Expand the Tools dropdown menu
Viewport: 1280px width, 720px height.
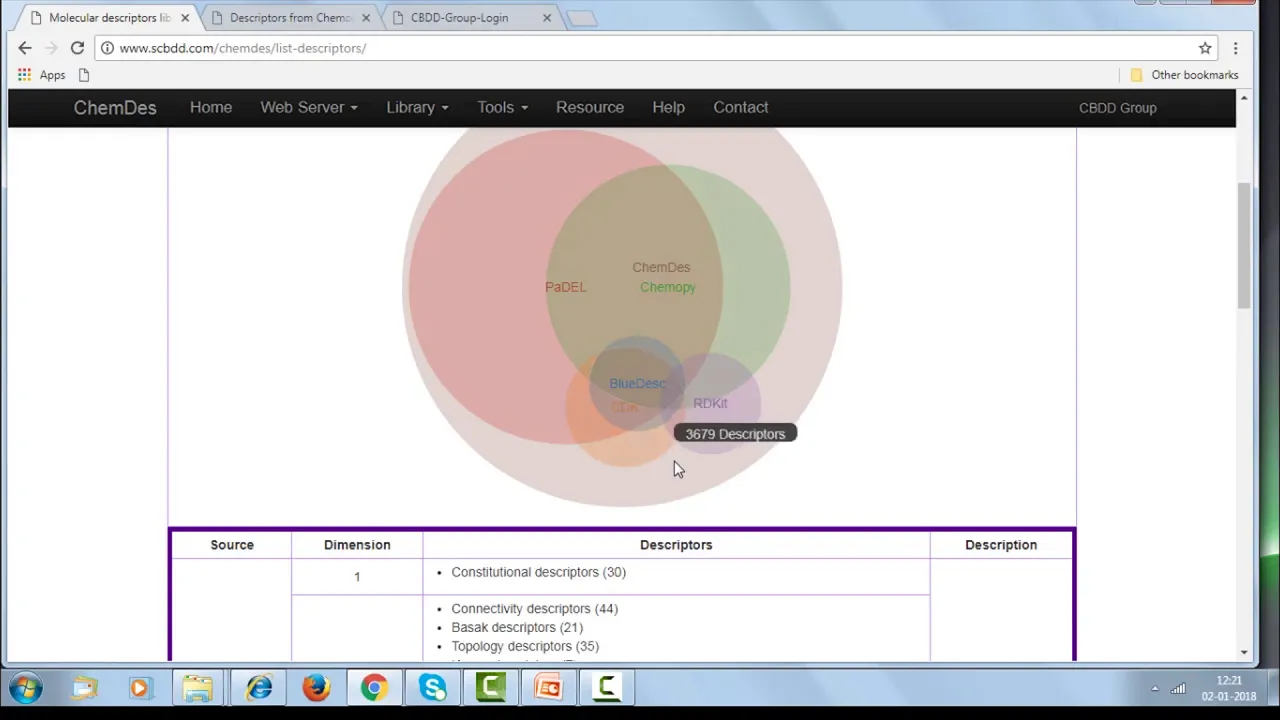[502, 107]
